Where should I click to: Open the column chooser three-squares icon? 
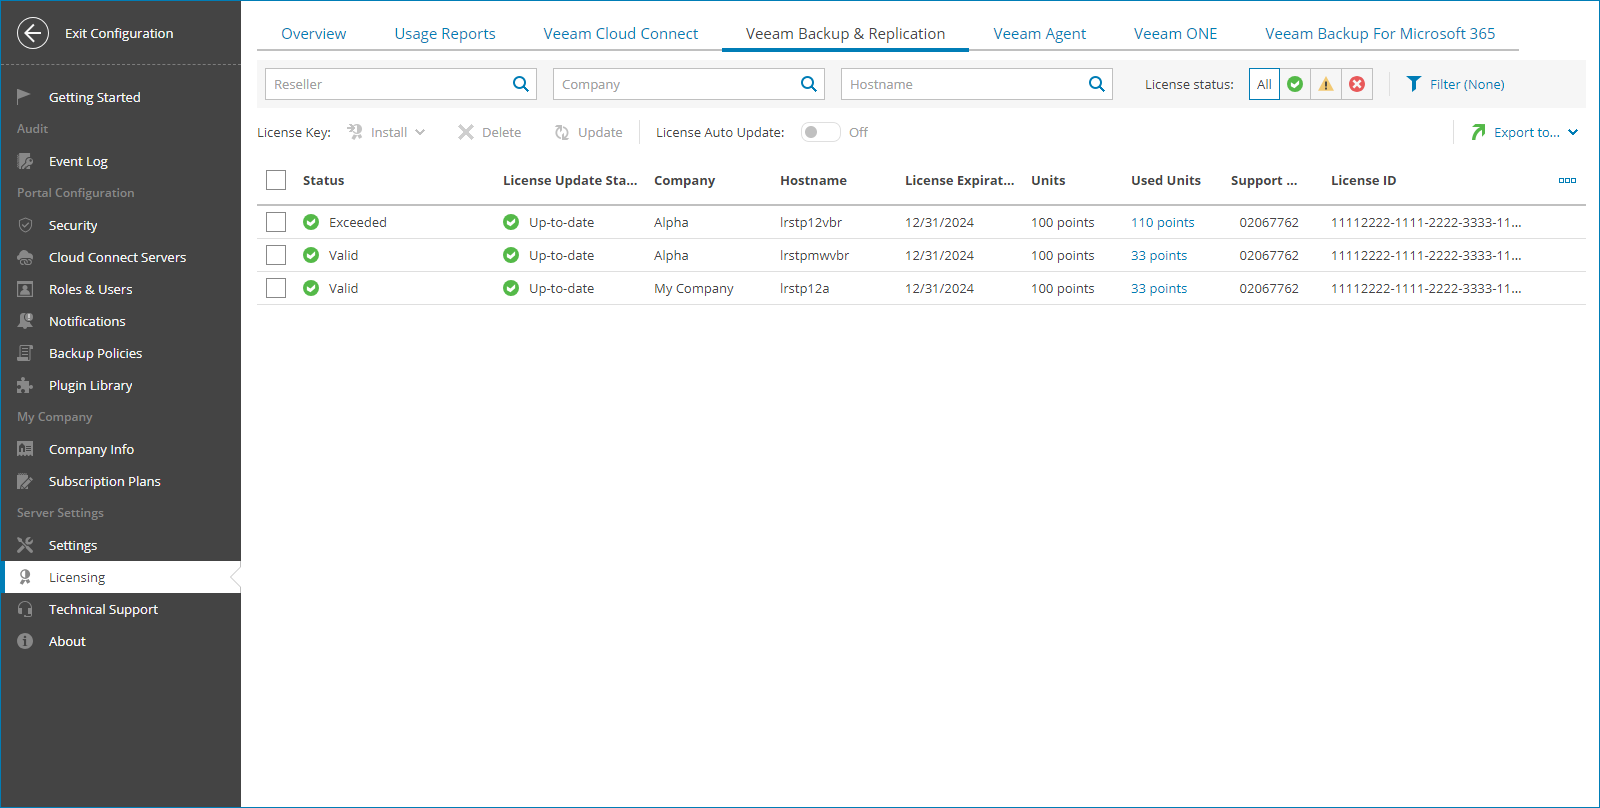pos(1567,180)
